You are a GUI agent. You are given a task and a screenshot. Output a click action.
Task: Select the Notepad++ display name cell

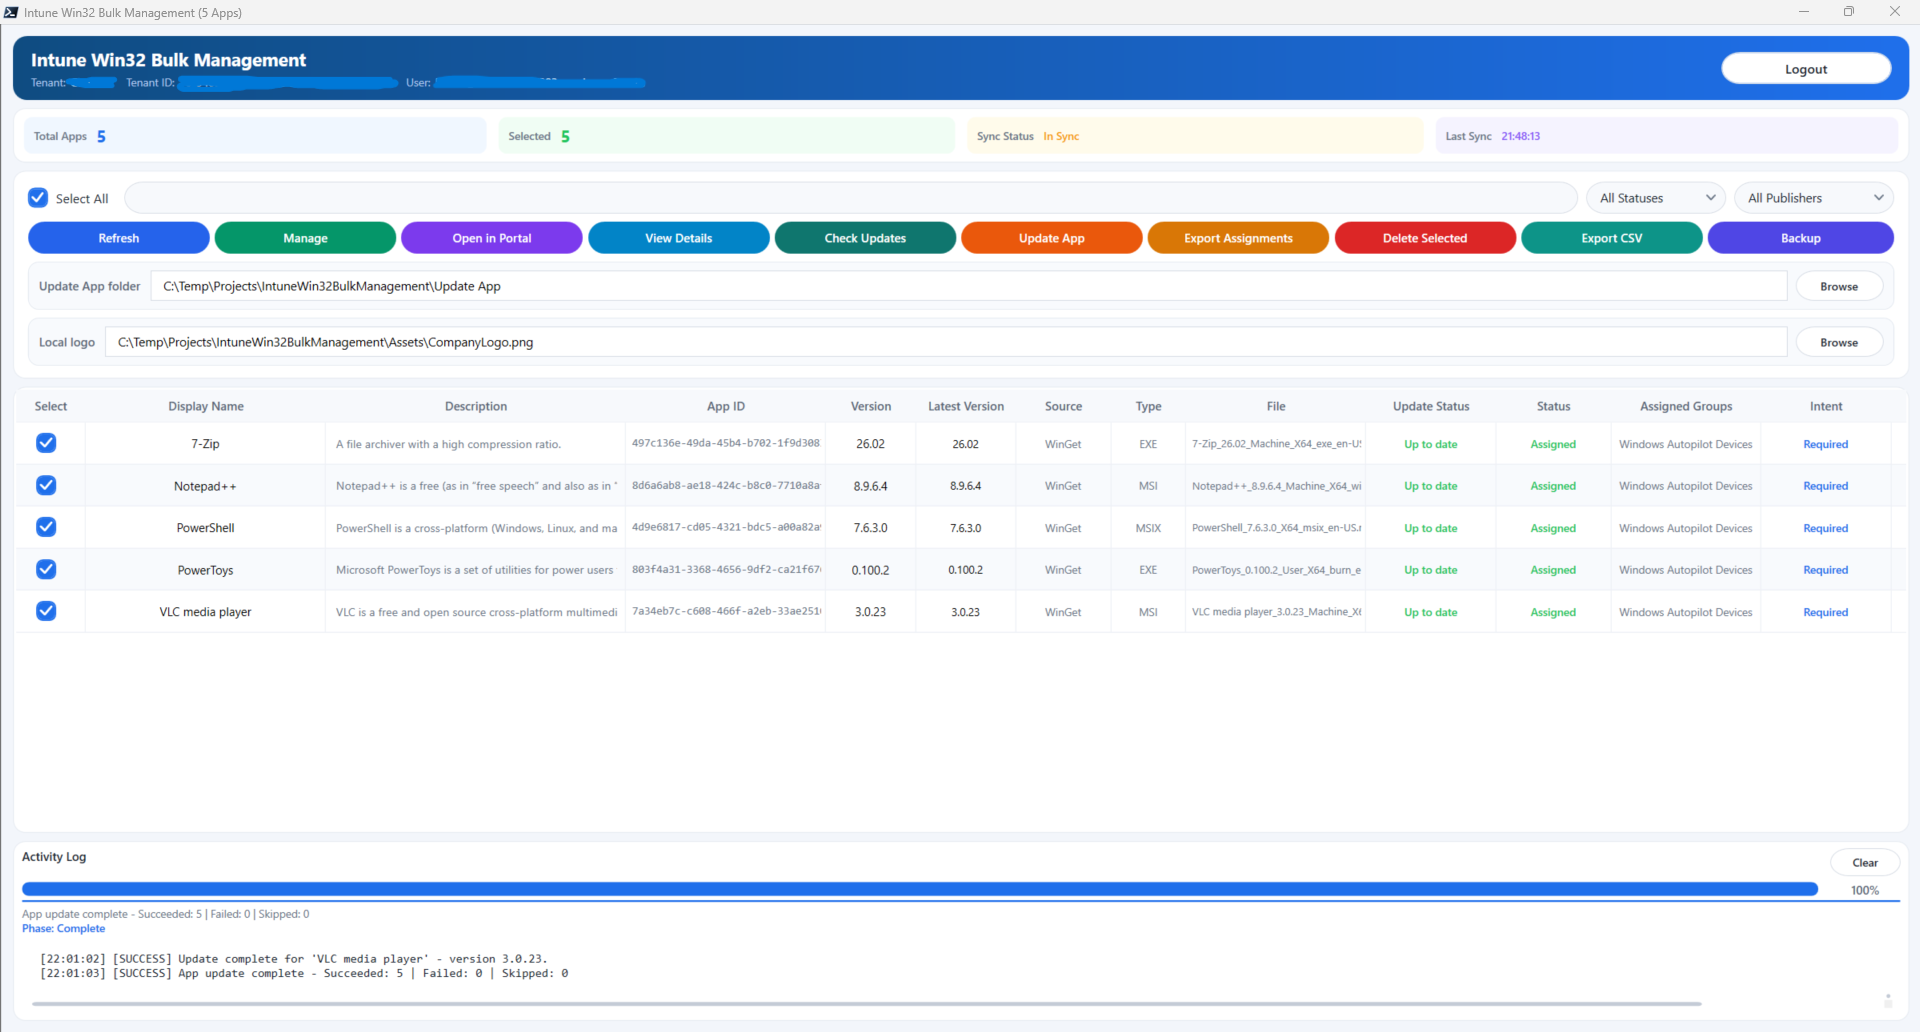pyautogui.click(x=206, y=486)
